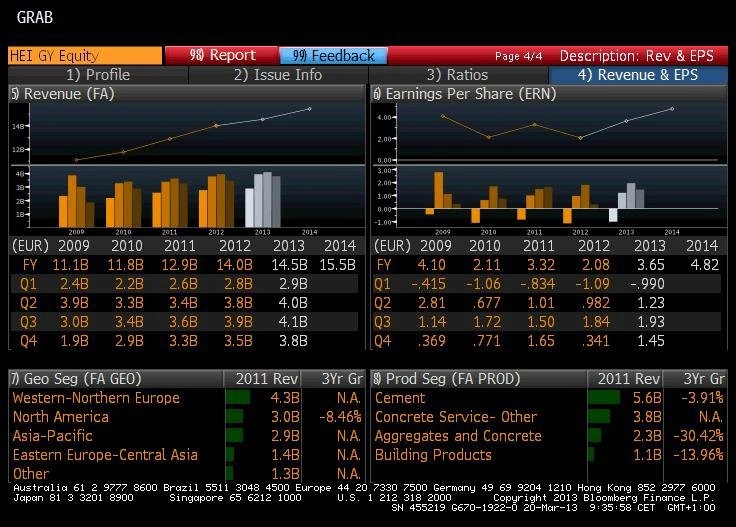Click the Q2 2010 EPS value .677
This screenshot has height=527, width=736.
[488, 303]
